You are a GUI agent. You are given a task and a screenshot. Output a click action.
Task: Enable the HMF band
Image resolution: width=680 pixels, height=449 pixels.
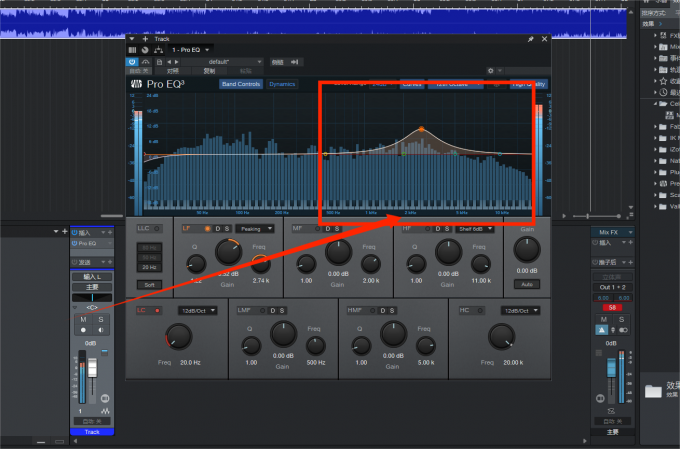(372, 310)
